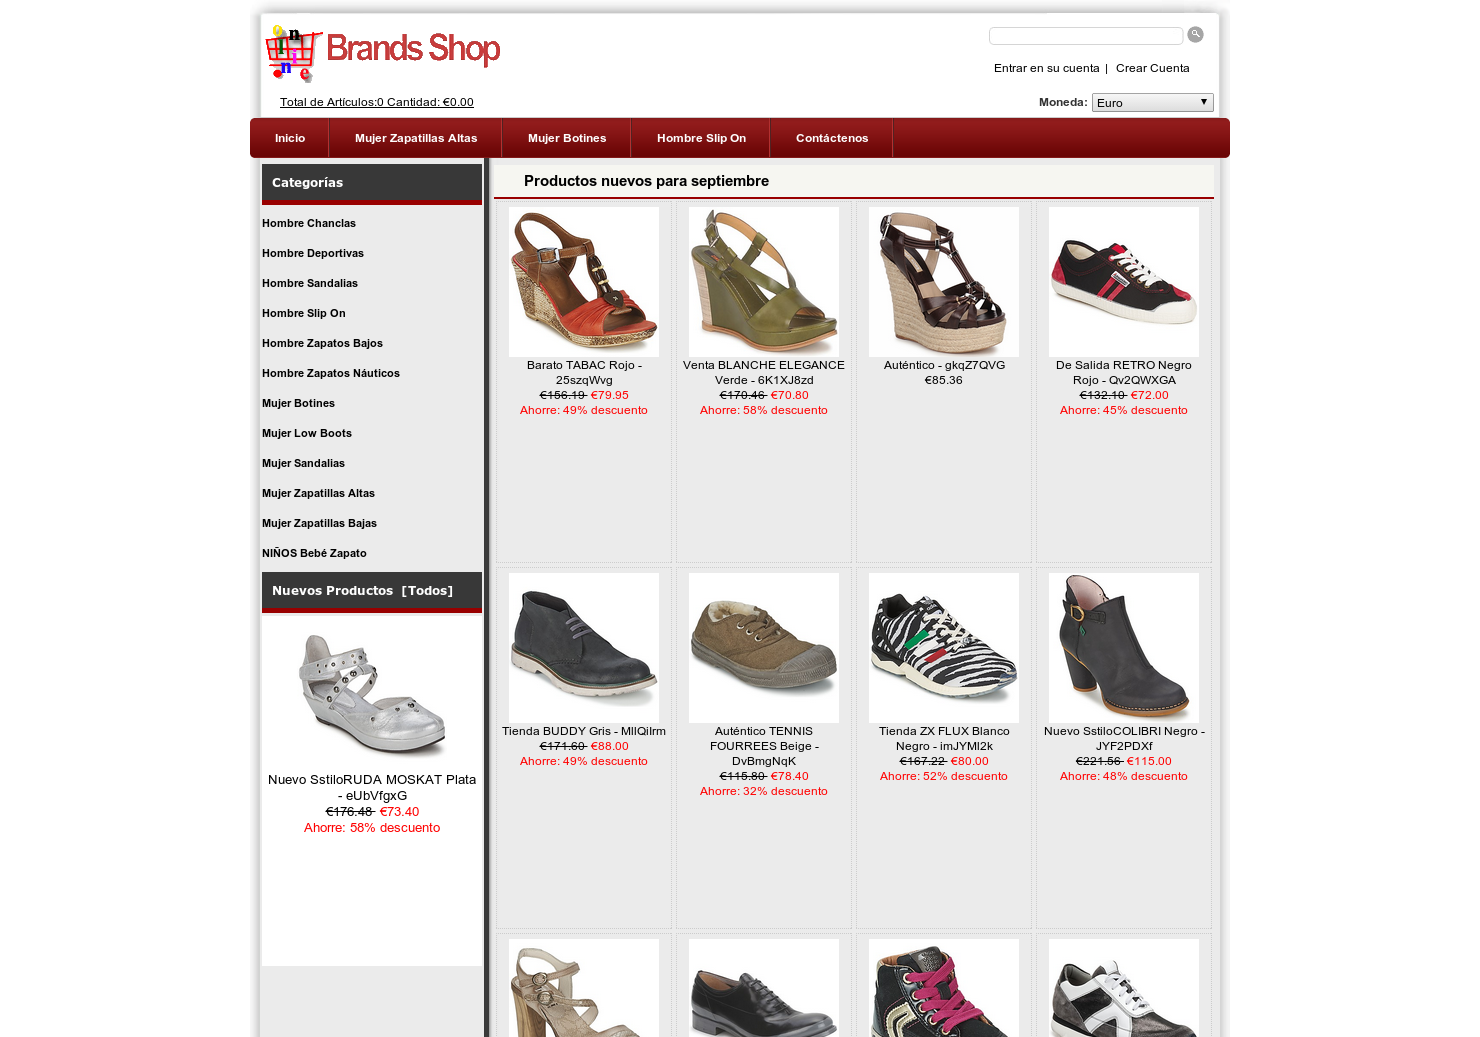Select the Mujer Low Boots category
Screen dimensions: 1480x1037
(x=307, y=433)
